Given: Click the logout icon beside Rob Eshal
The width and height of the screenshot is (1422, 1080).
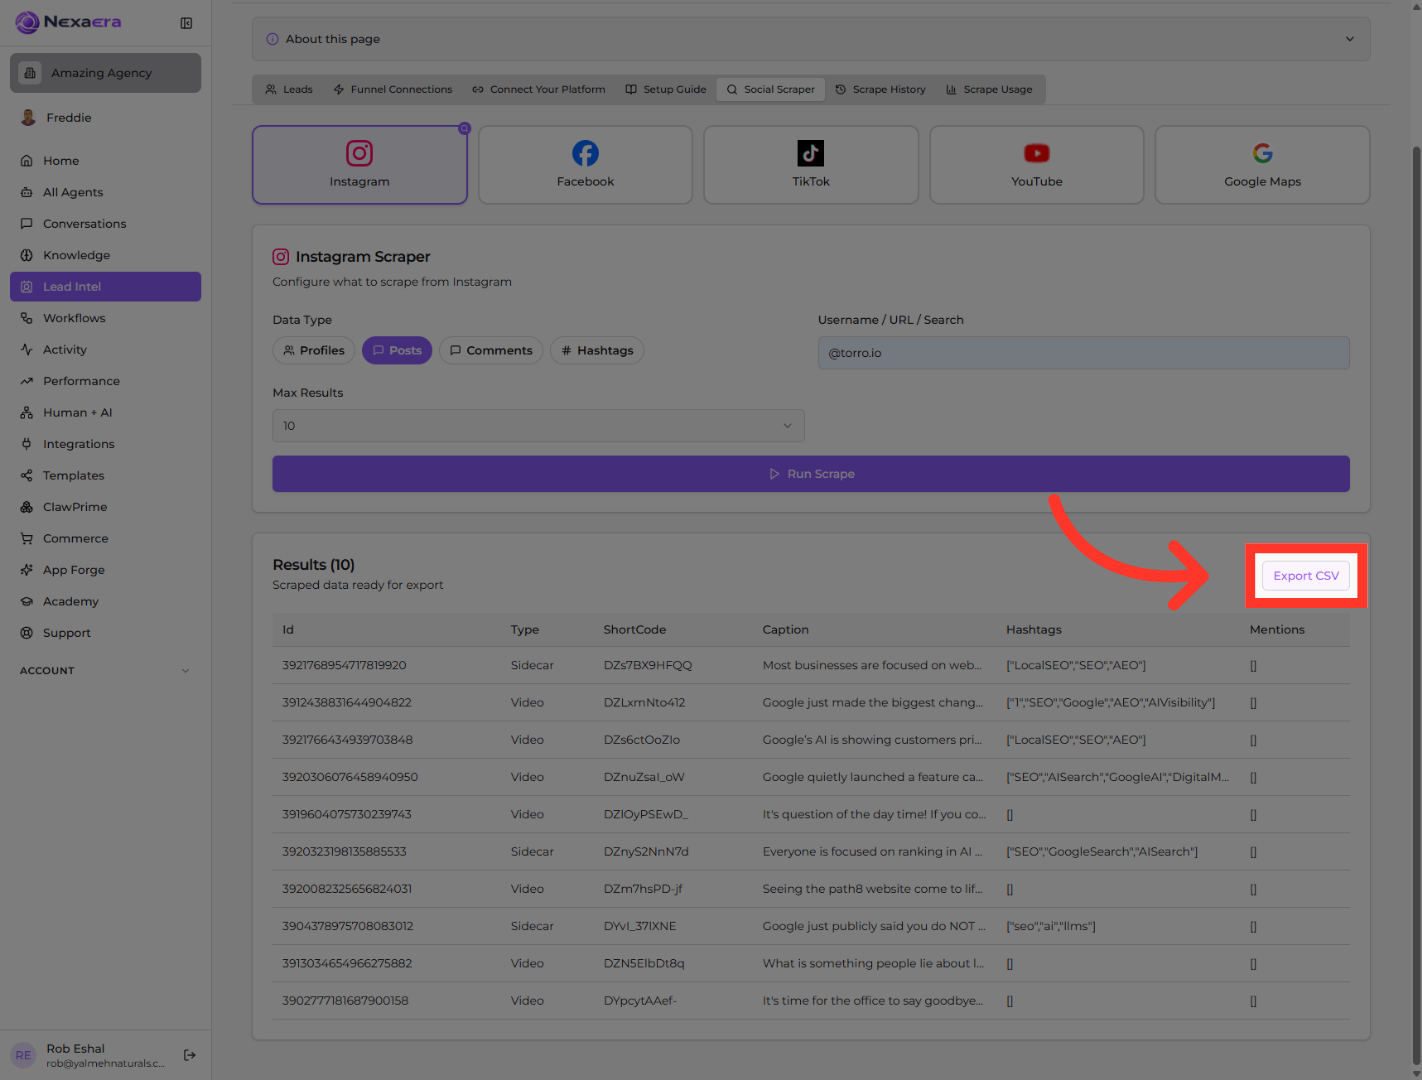Looking at the screenshot, I should tap(190, 1055).
